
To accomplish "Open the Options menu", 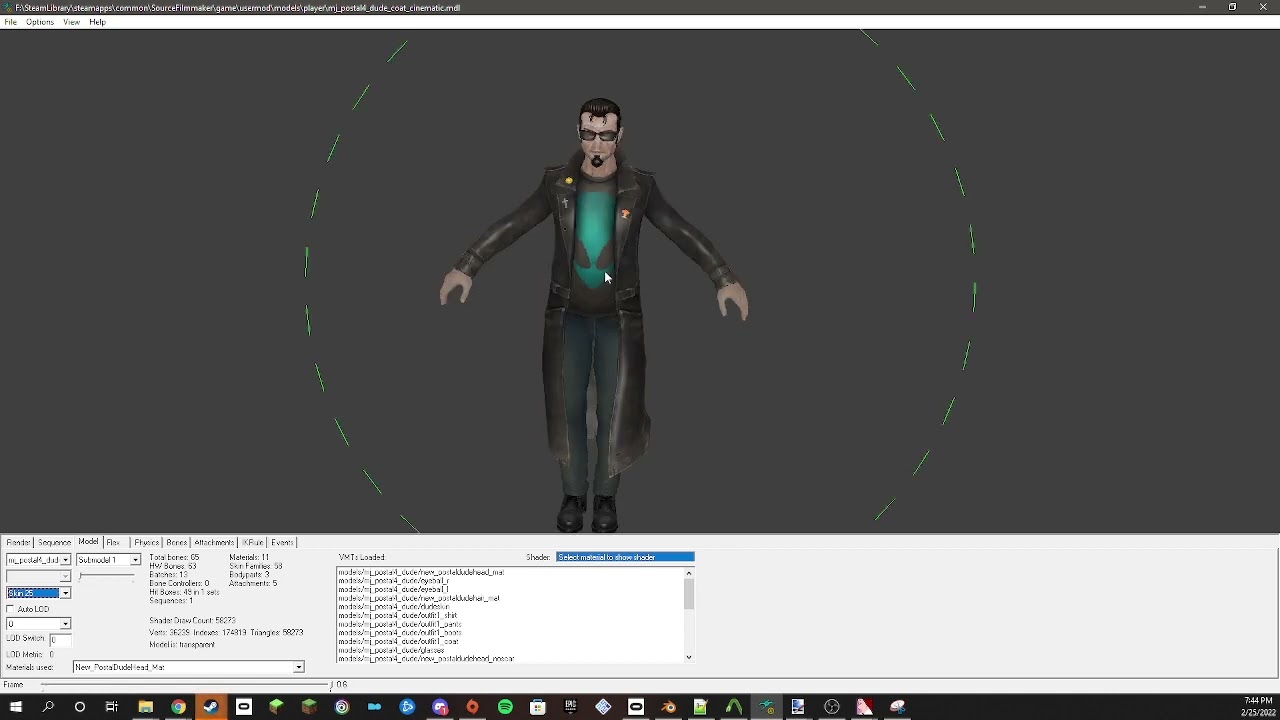I will tap(40, 22).
